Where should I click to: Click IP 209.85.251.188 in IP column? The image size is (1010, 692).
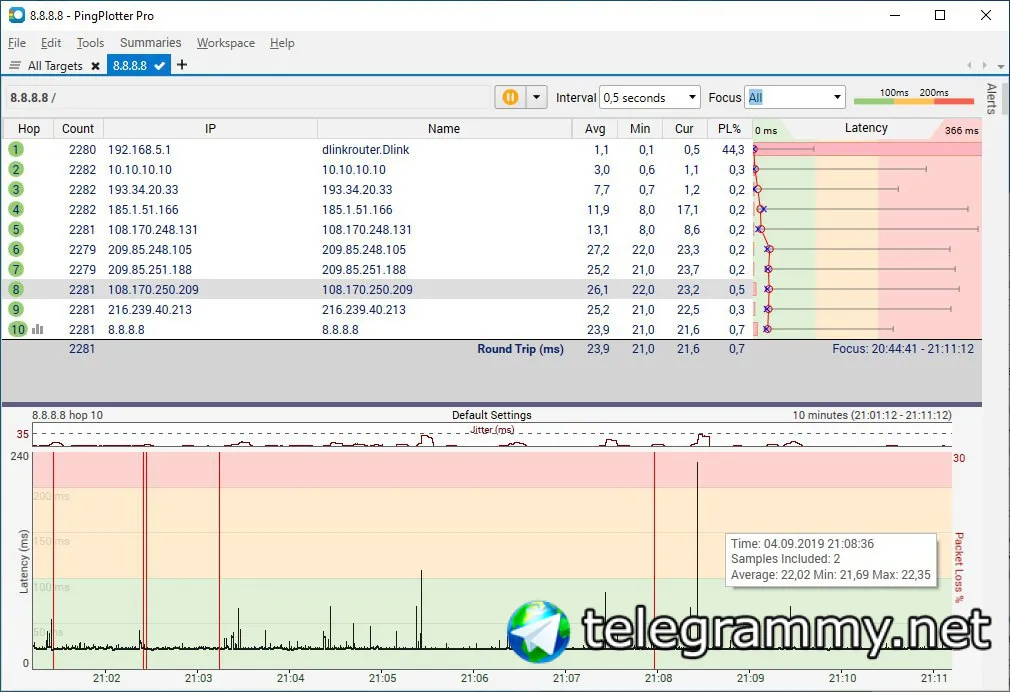pyautogui.click(x=149, y=269)
